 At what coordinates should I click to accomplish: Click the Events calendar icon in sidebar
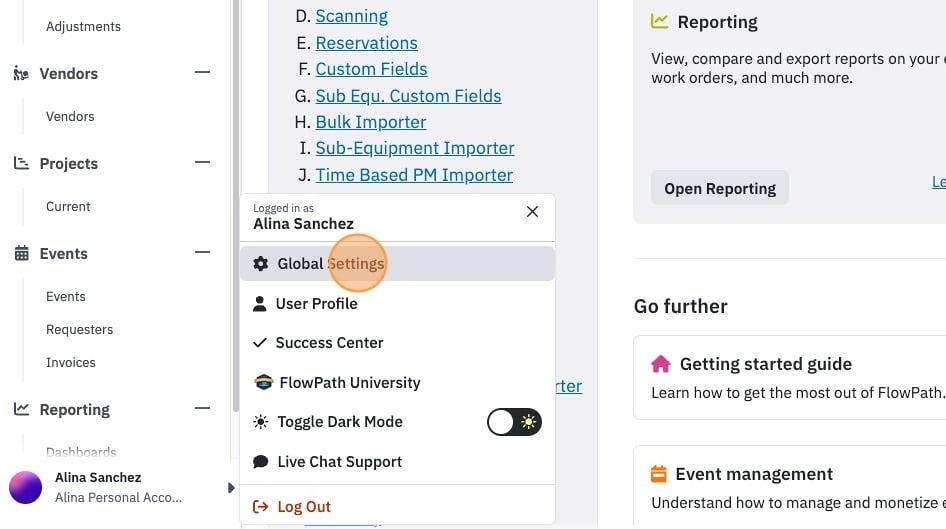[x=22, y=253]
